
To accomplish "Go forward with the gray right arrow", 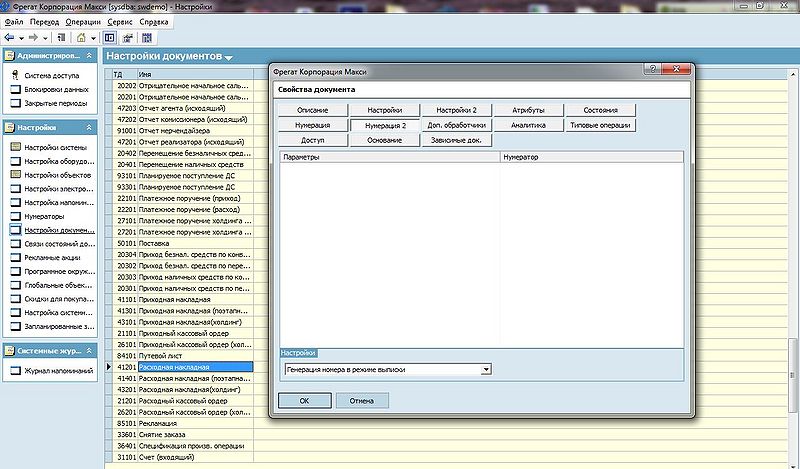I will pyautogui.click(x=33, y=38).
